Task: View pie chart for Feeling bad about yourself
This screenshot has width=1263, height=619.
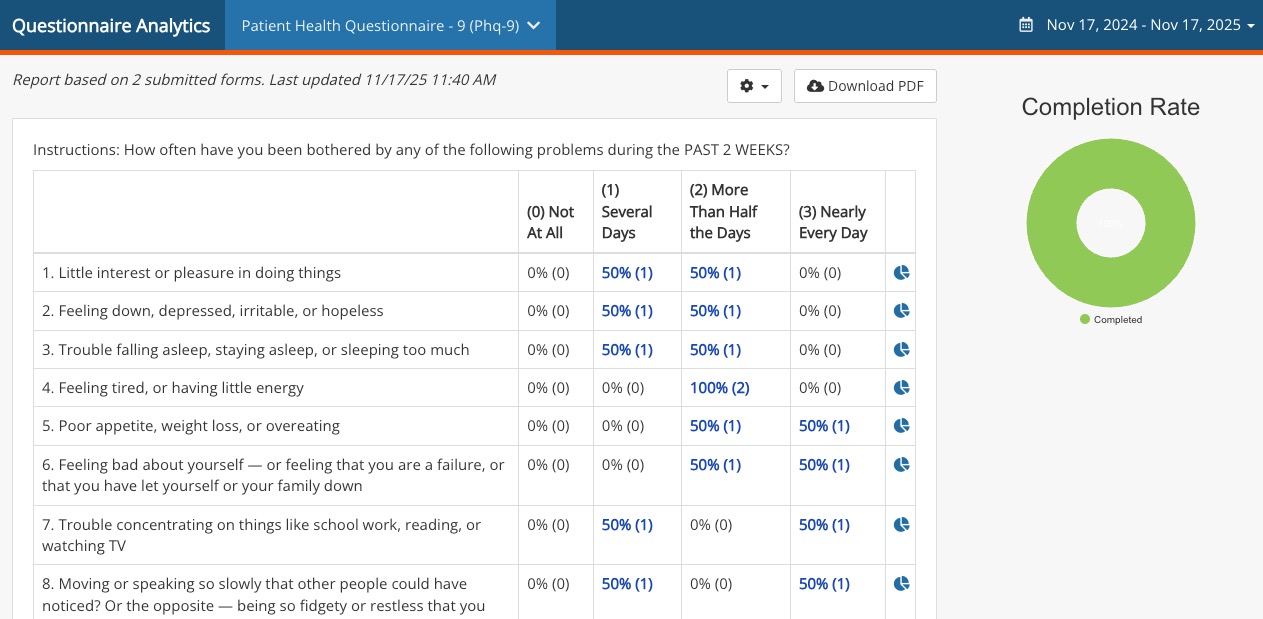Action: point(901,465)
